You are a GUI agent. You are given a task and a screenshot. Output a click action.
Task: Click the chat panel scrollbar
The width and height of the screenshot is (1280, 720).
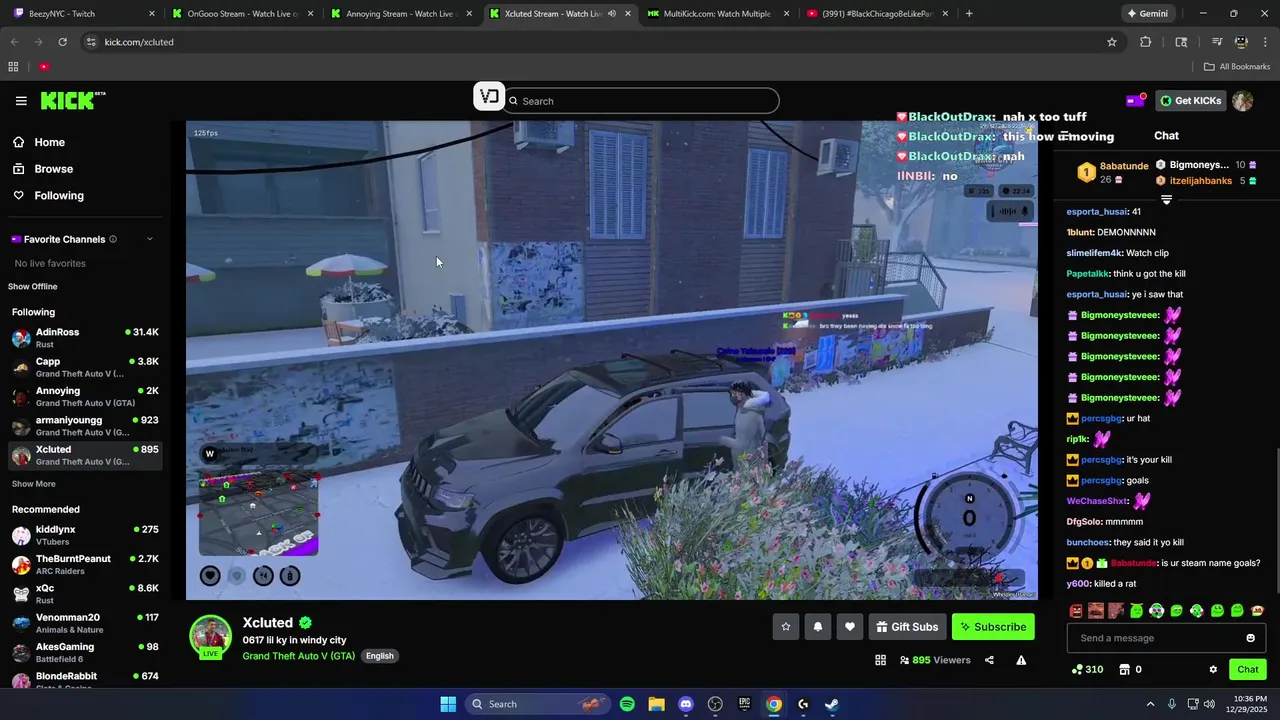point(1276,520)
